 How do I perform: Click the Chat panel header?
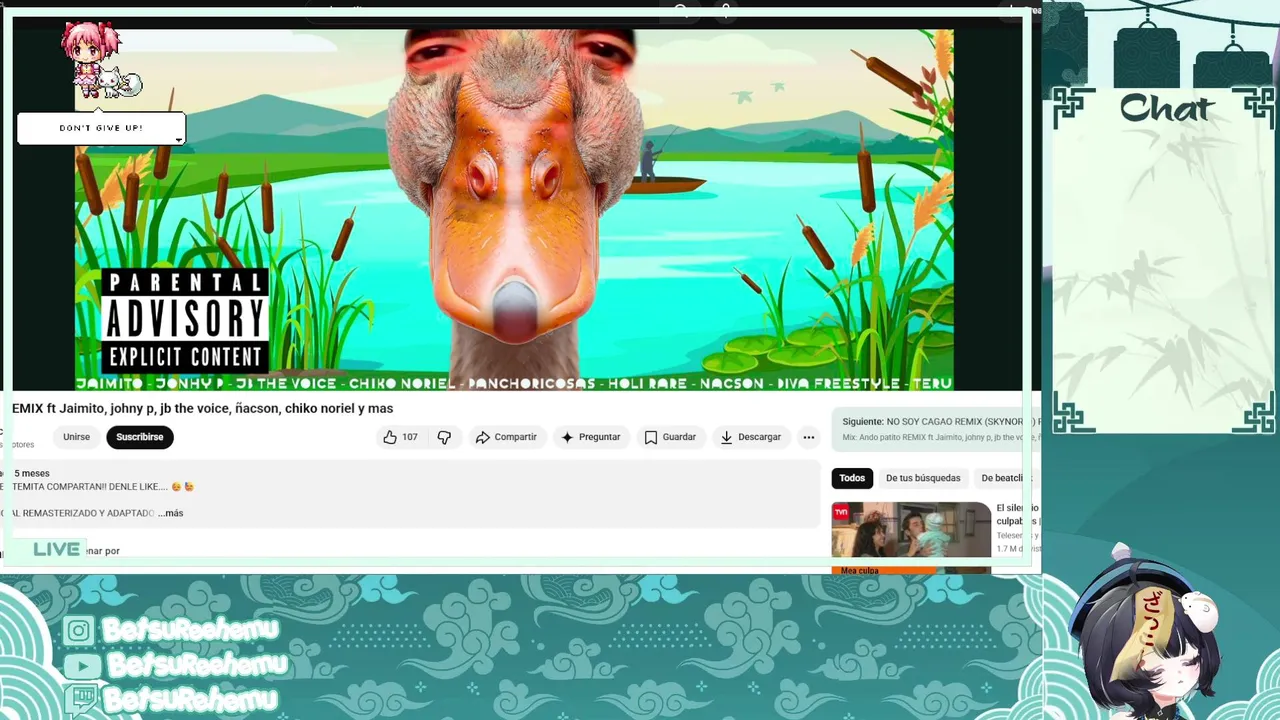pos(1166,108)
